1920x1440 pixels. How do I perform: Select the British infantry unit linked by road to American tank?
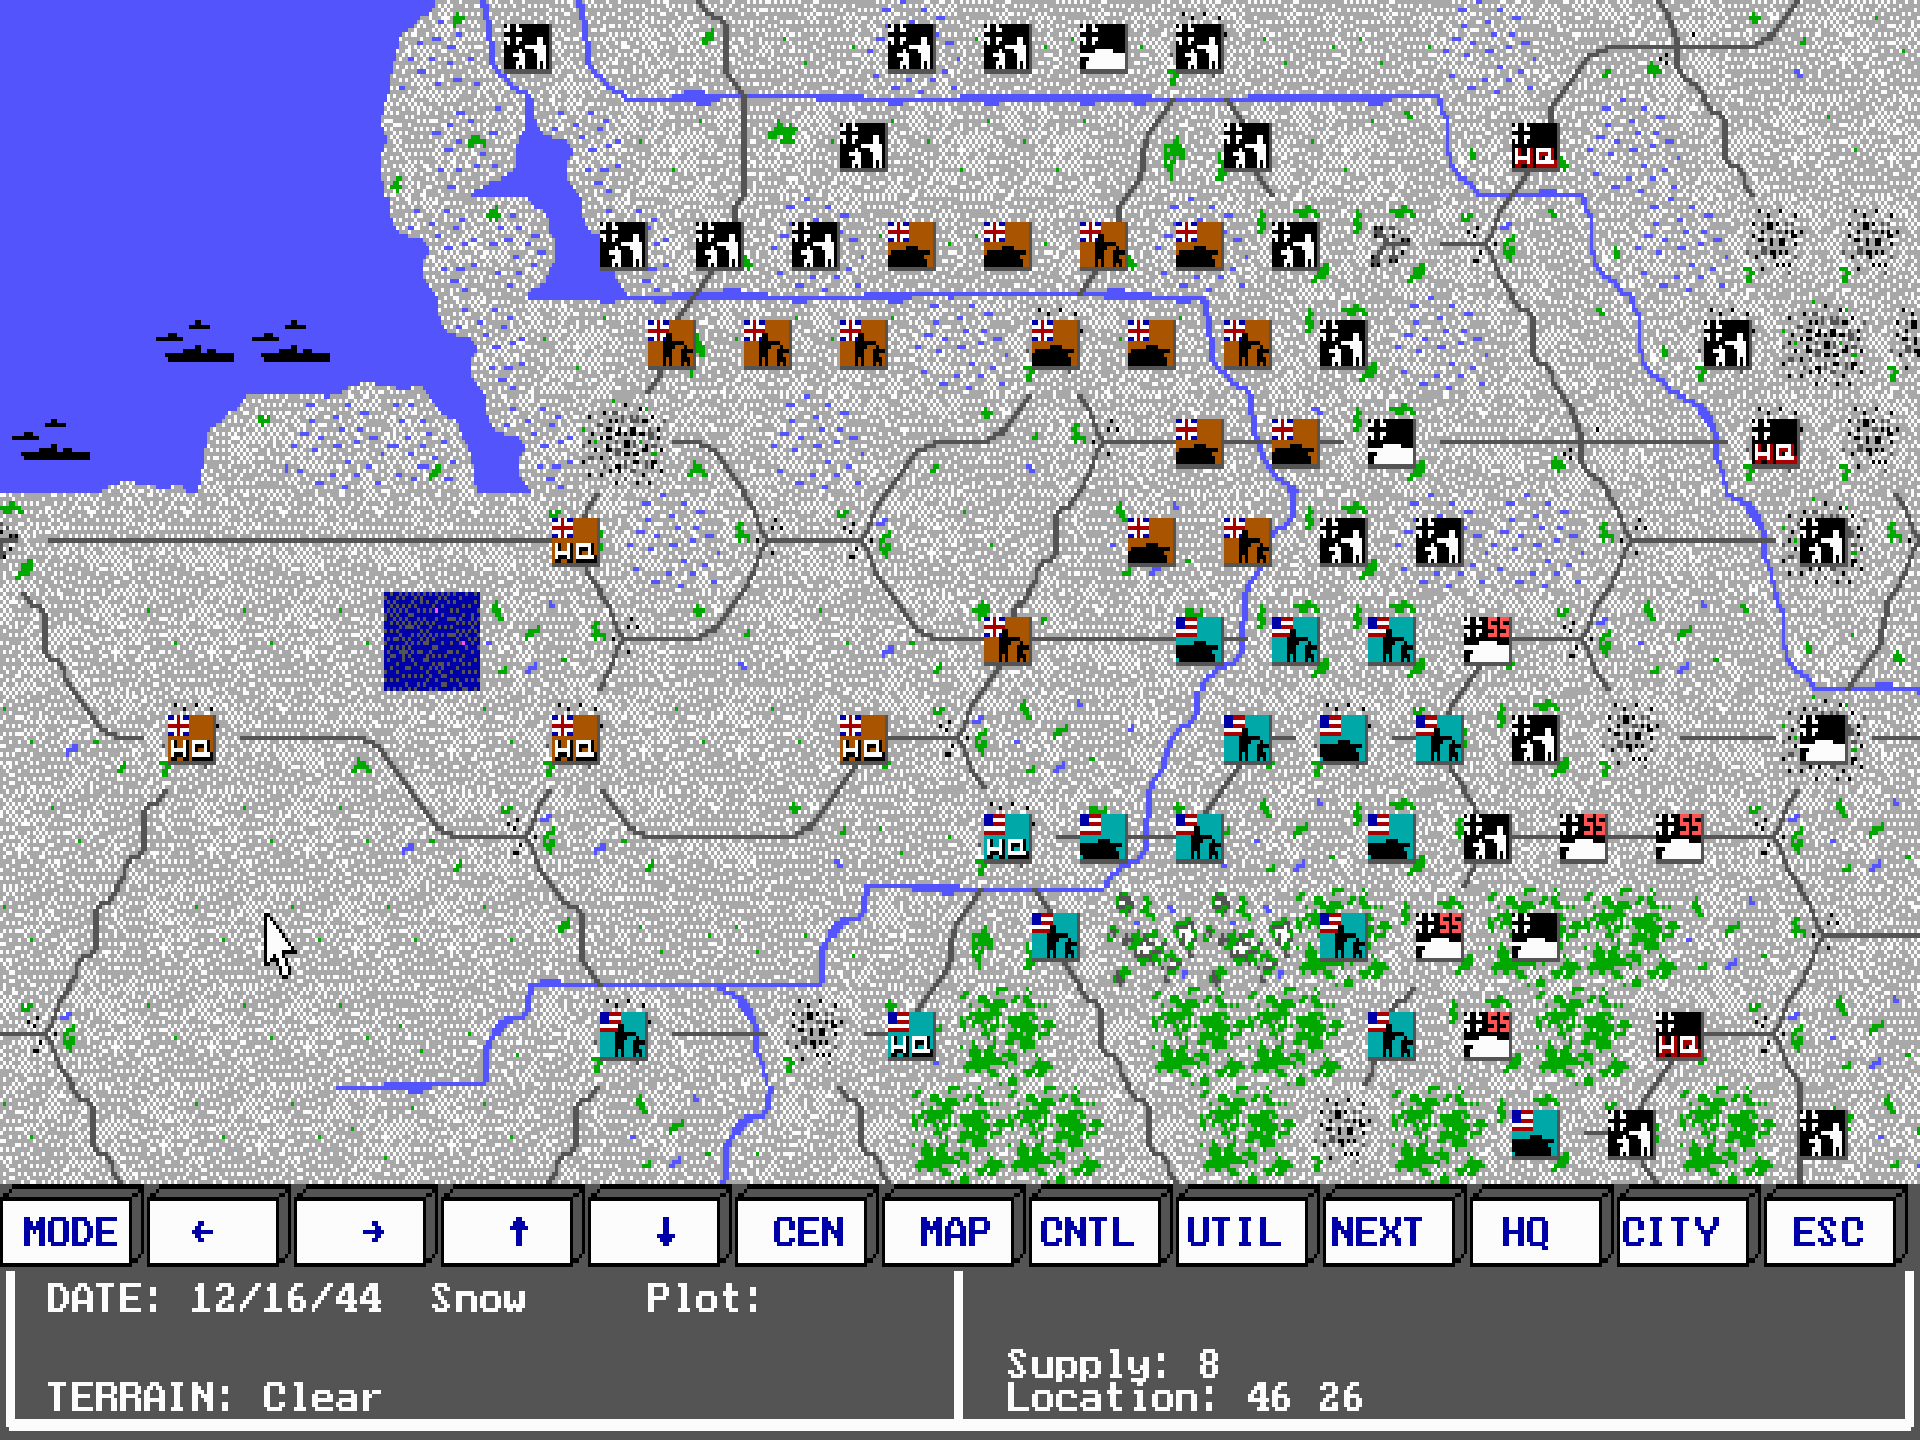coord(1007,640)
